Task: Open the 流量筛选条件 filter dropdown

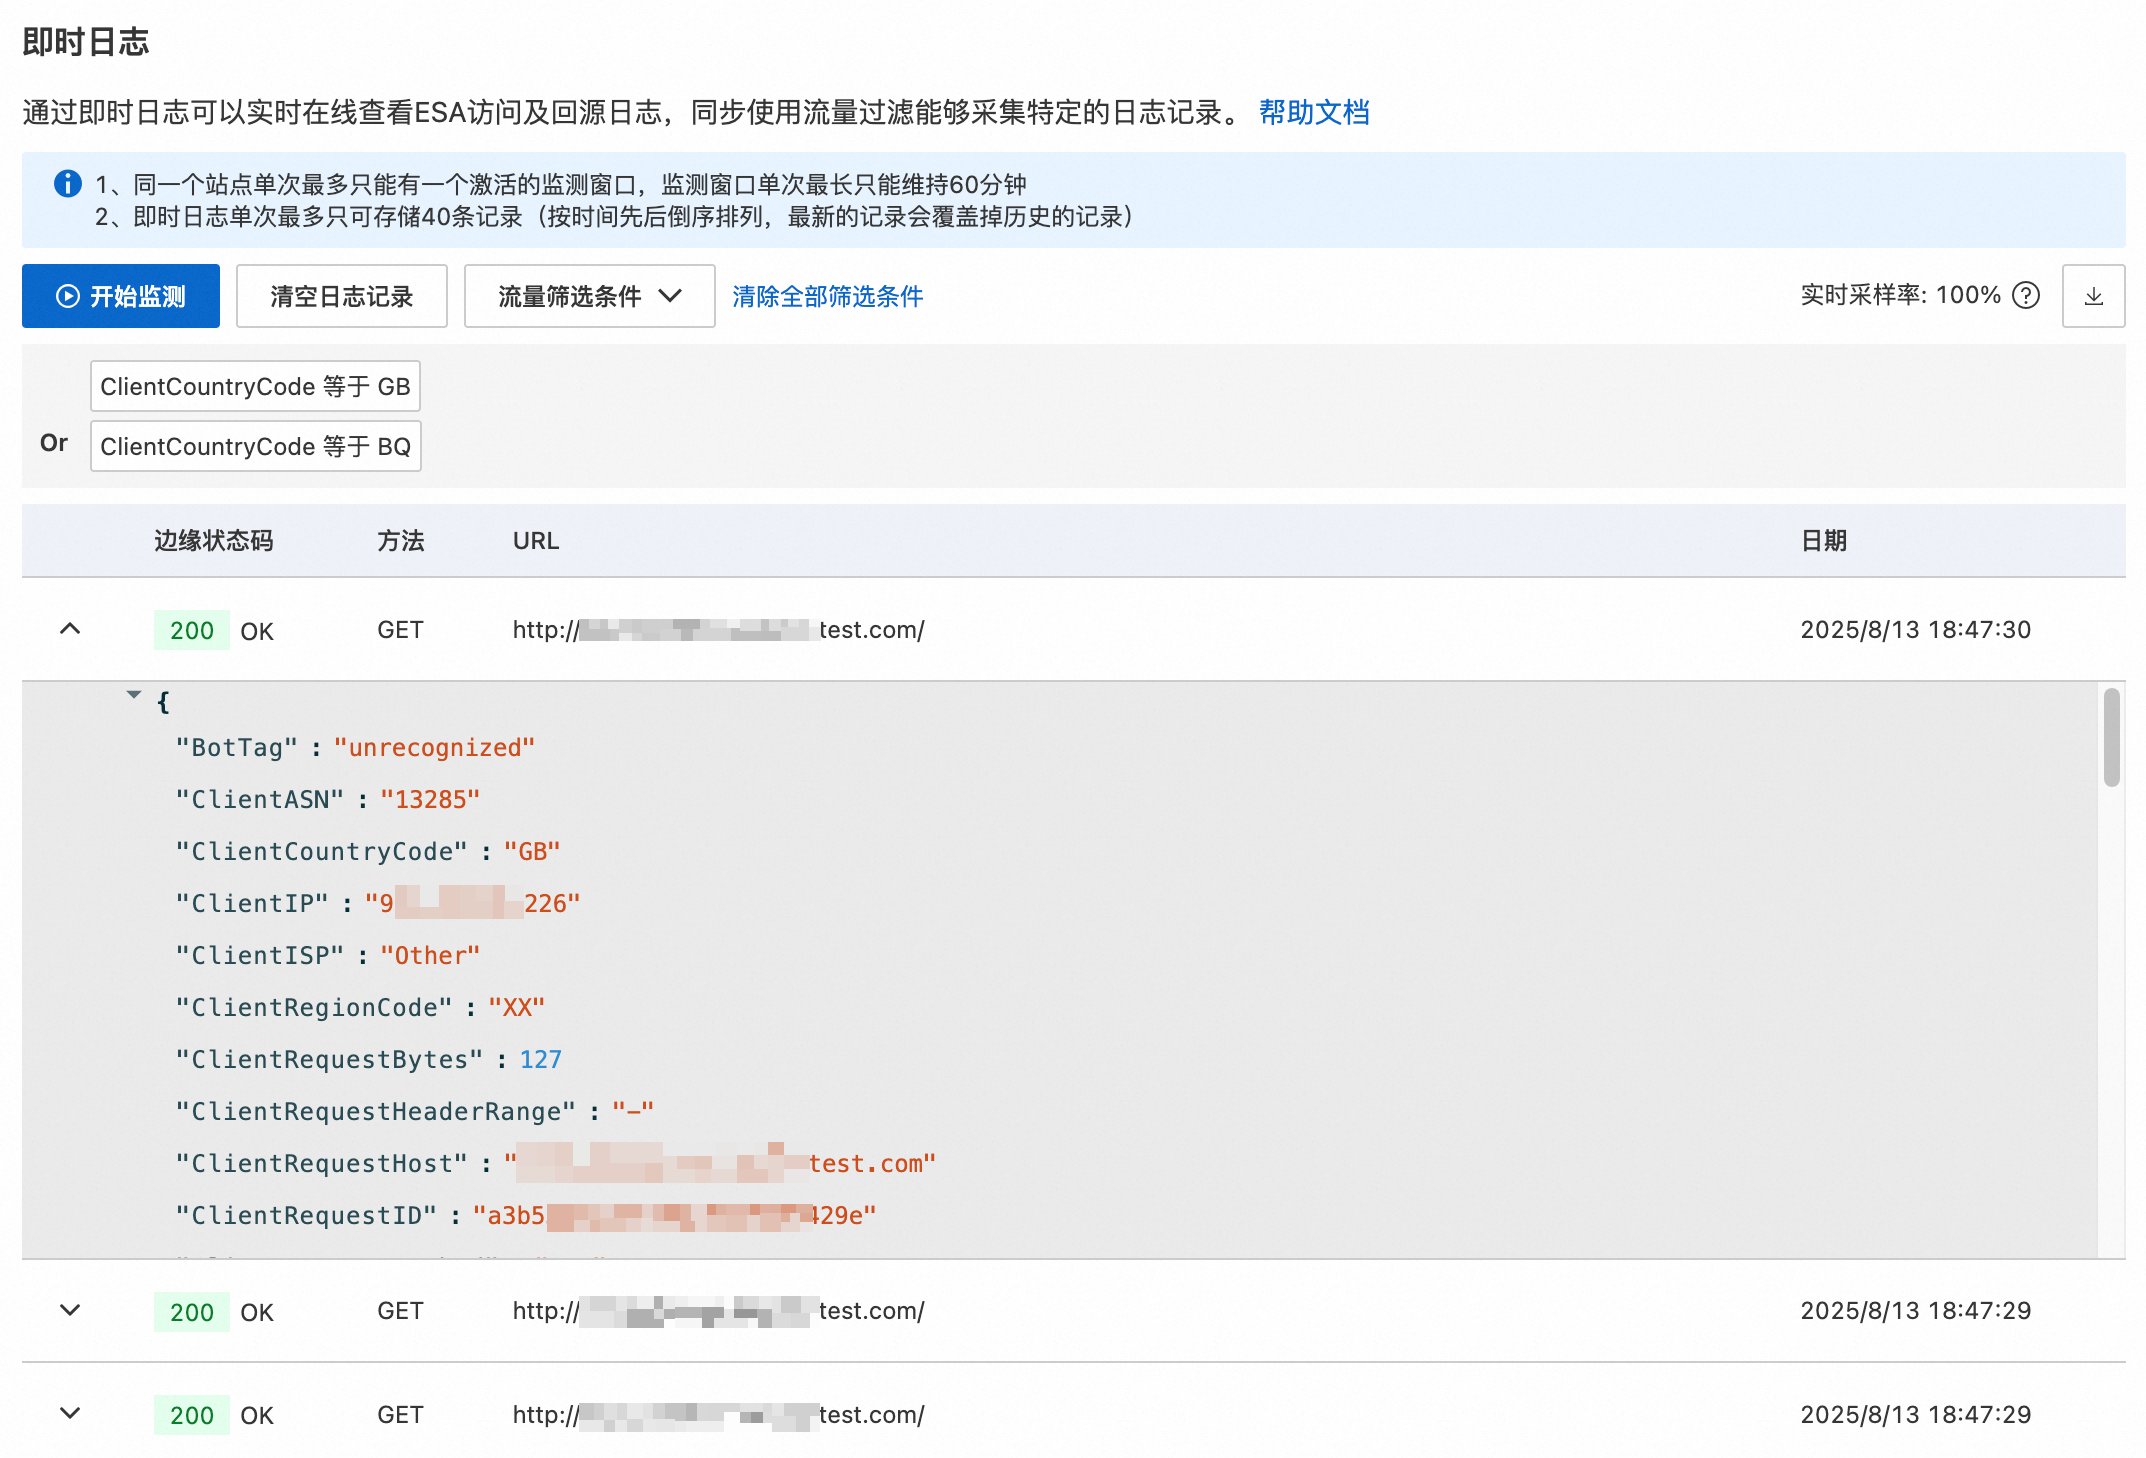Action: [589, 296]
